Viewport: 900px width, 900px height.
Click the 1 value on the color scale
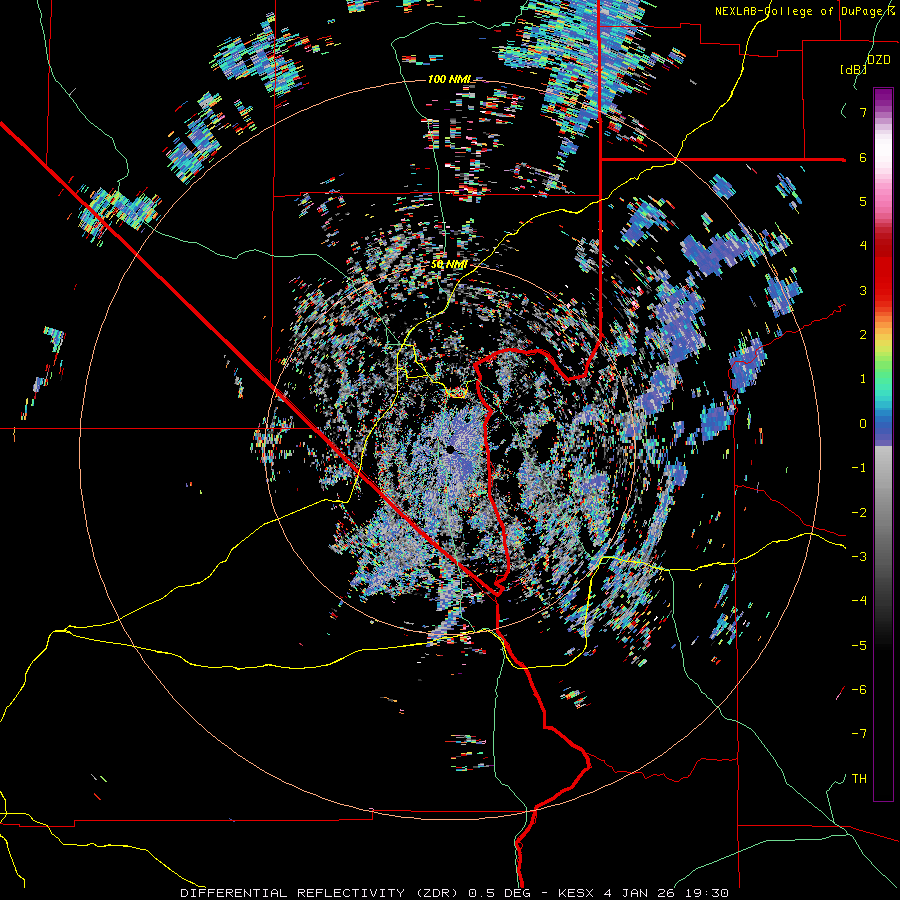tap(863, 379)
